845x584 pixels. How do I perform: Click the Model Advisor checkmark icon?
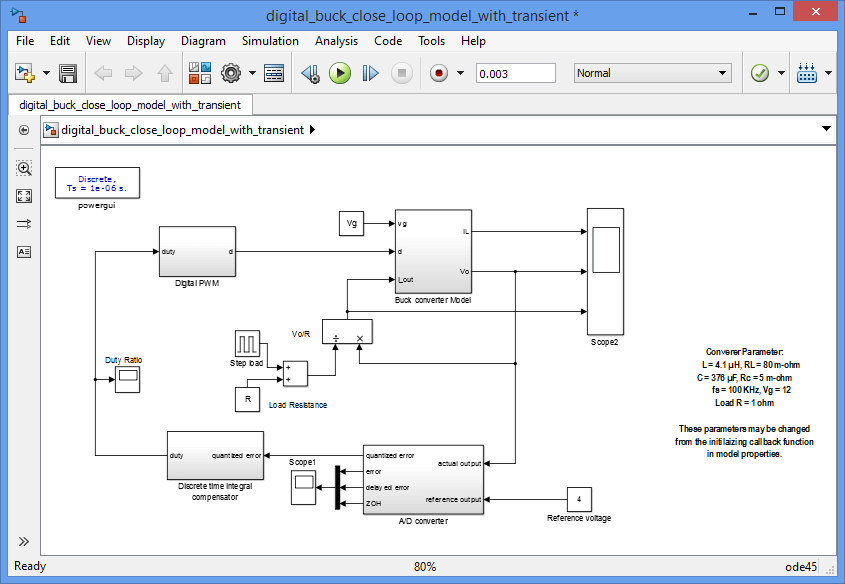pyautogui.click(x=760, y=73)
